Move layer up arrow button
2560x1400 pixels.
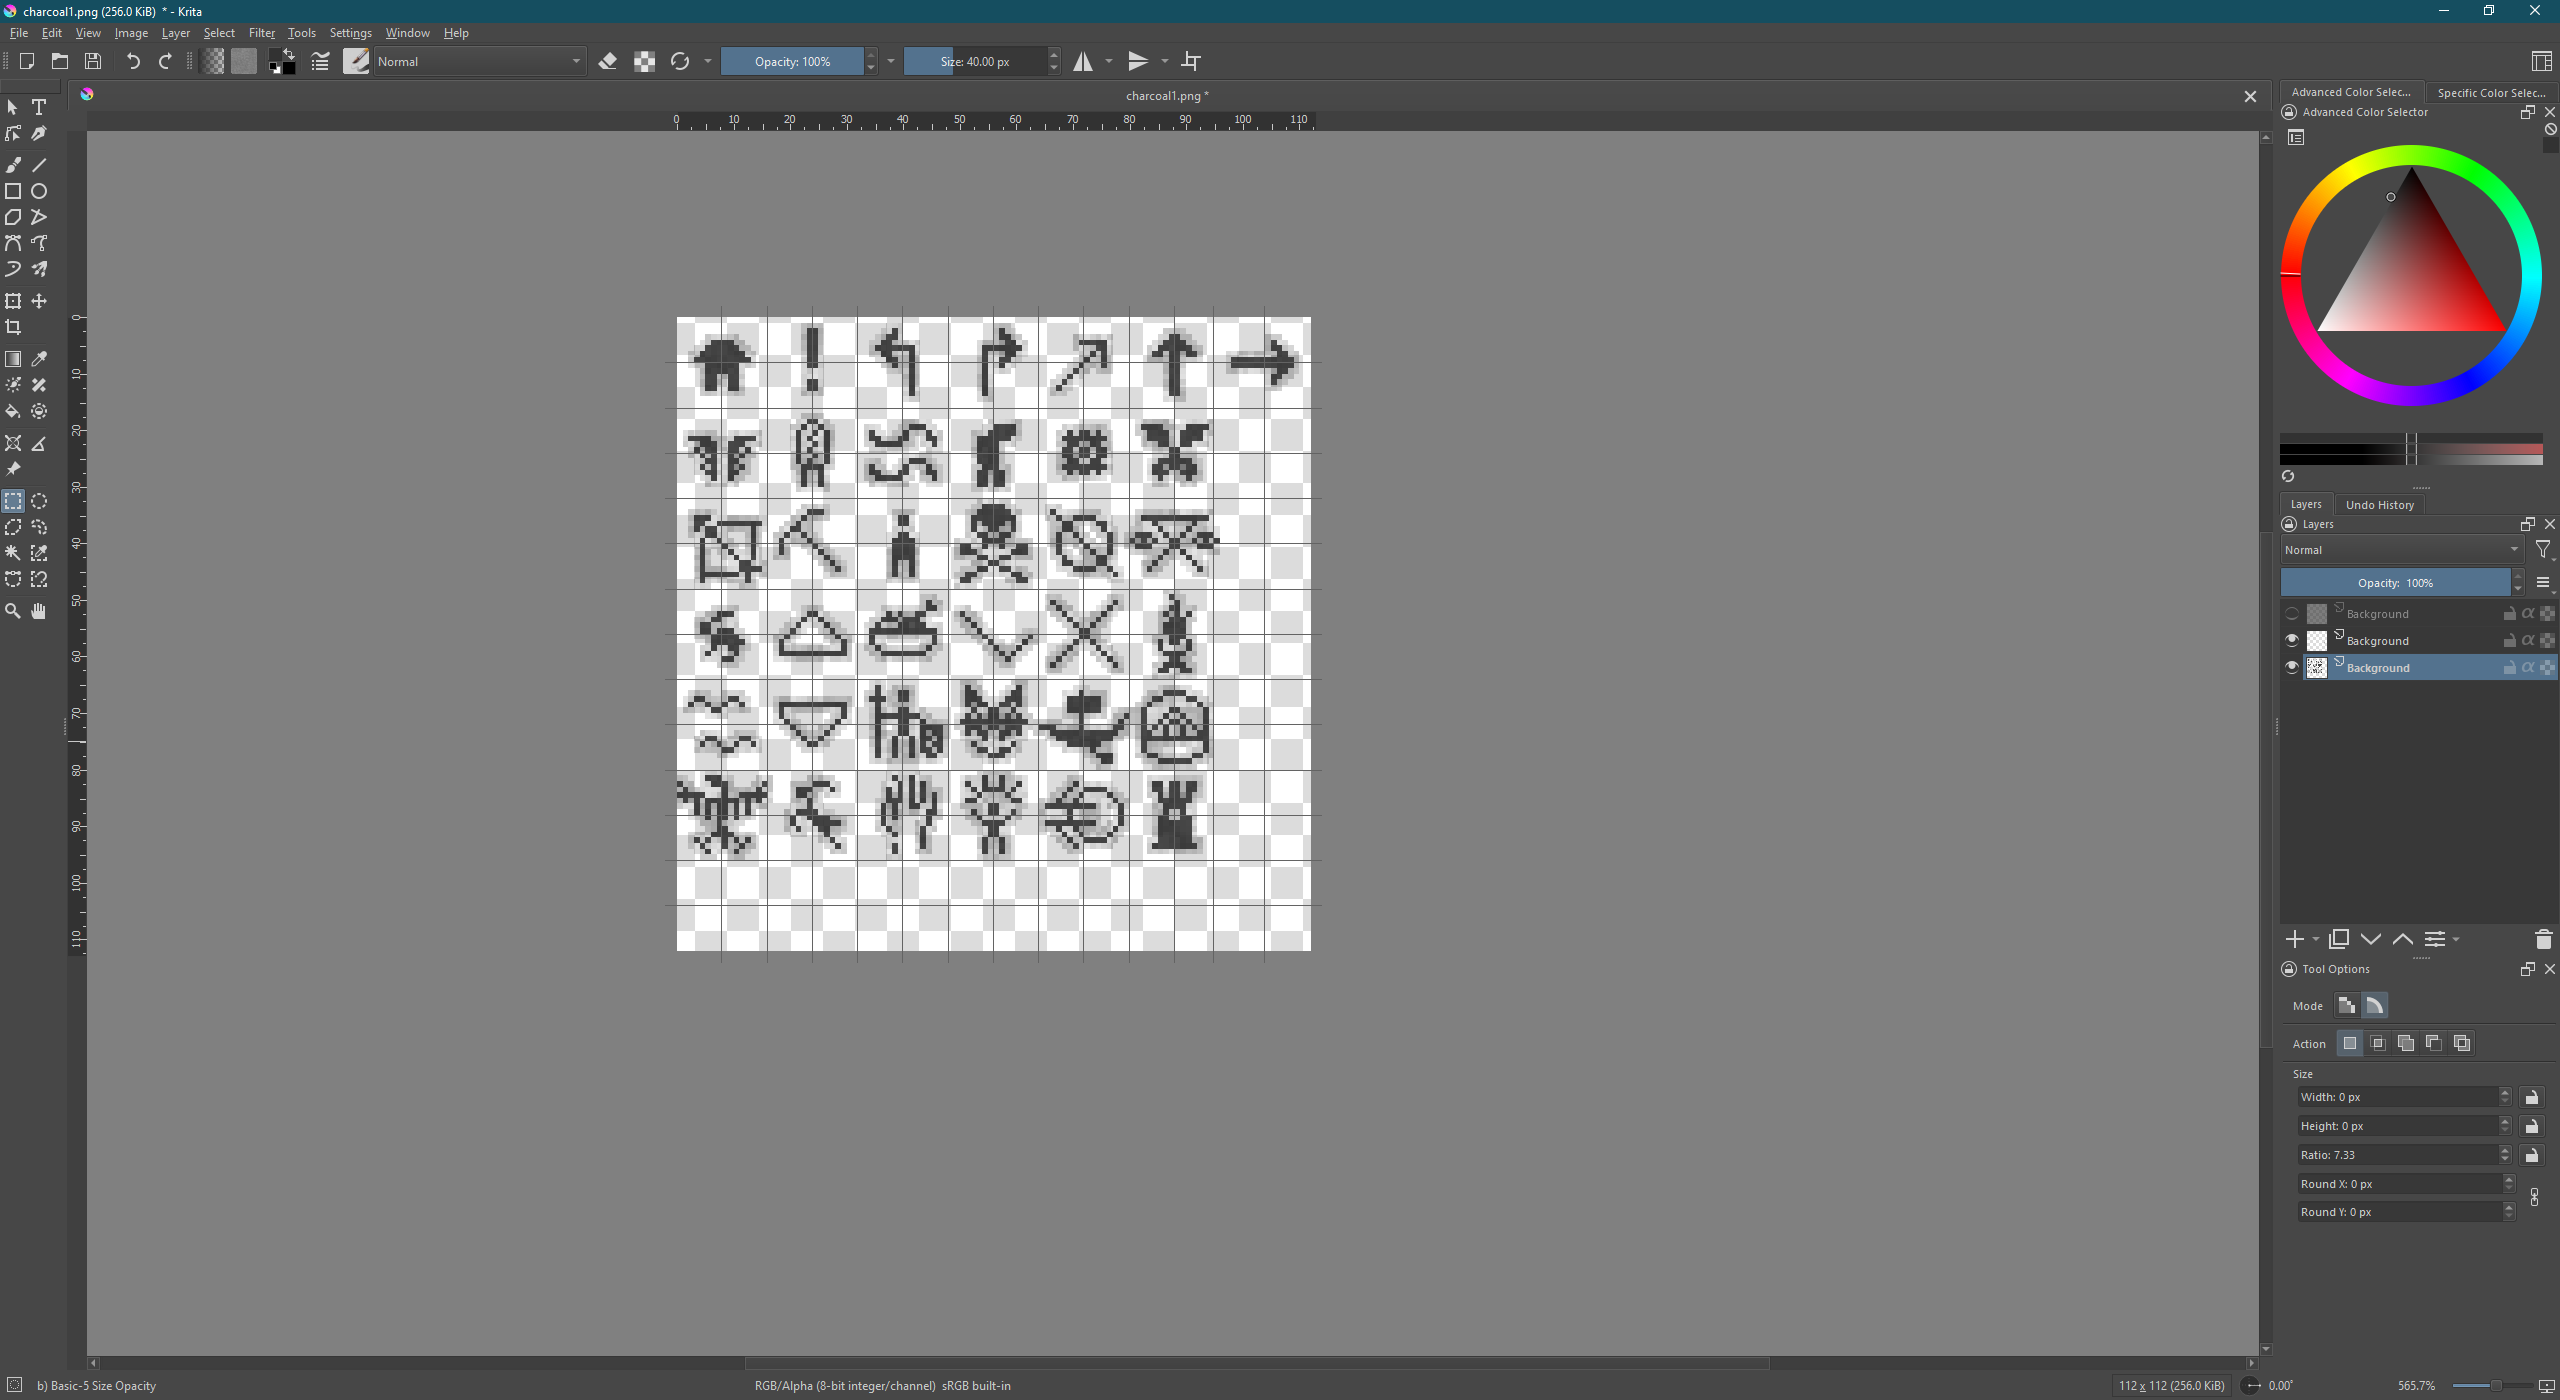[x=2402, y=939]
